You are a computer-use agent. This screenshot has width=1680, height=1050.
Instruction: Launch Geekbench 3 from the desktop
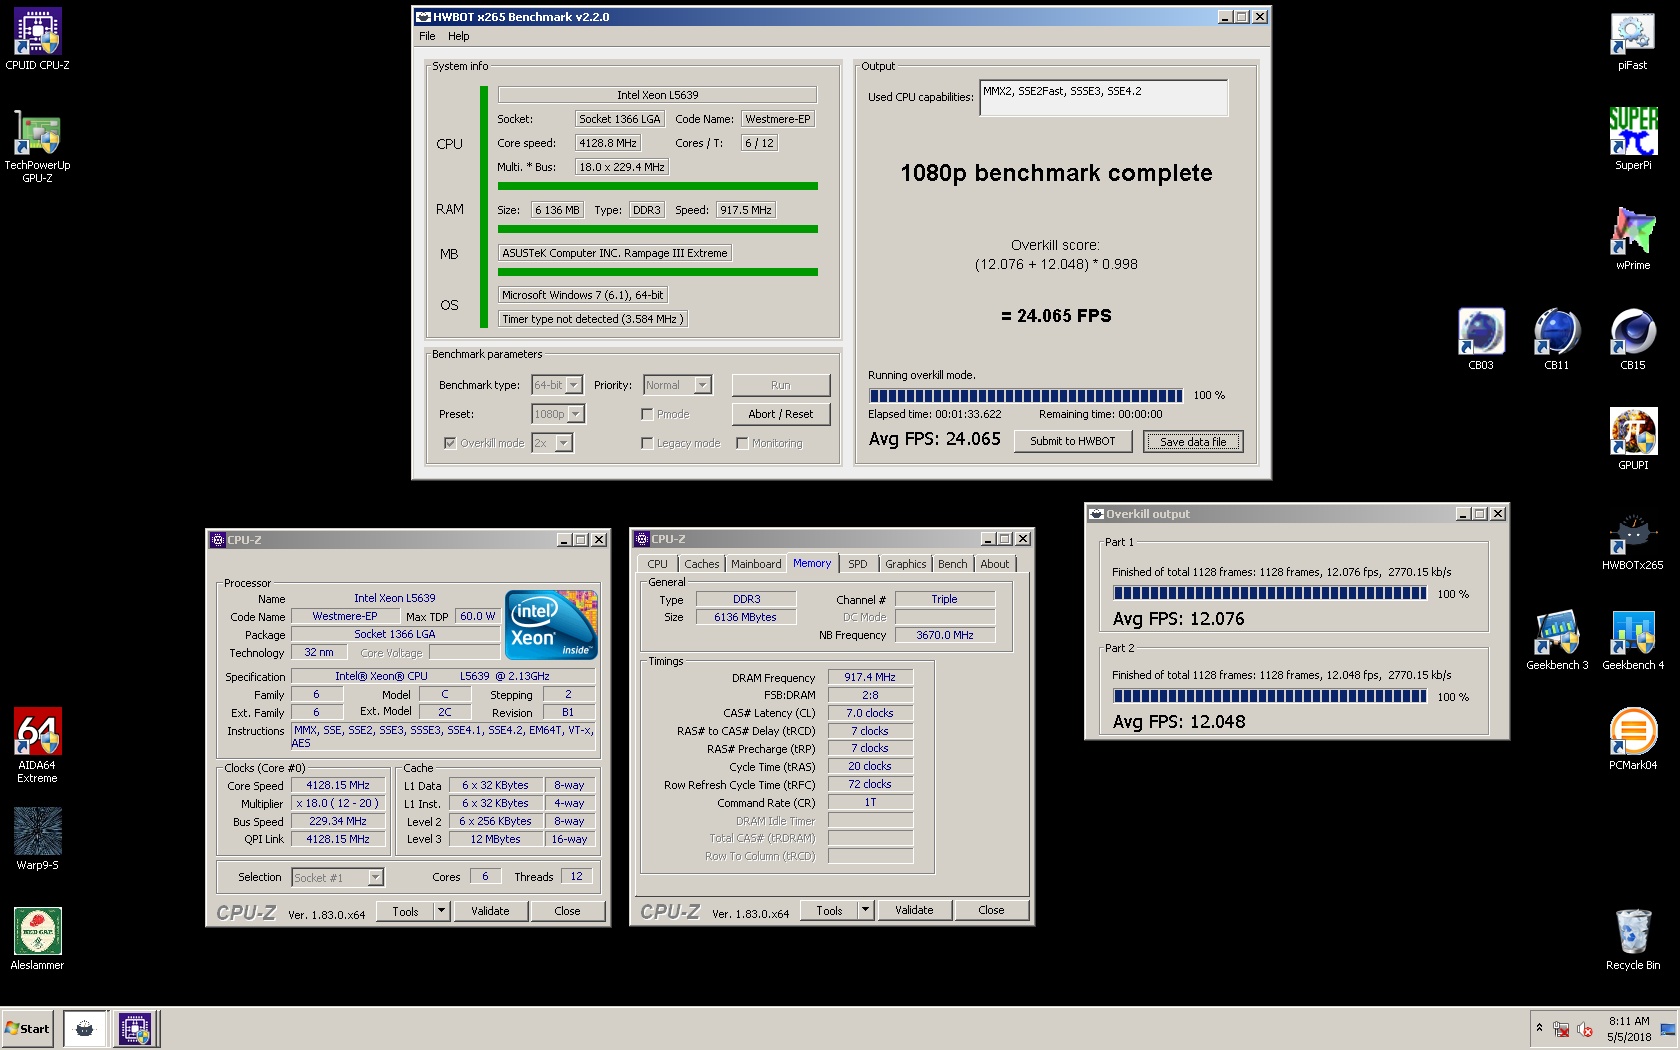[1556, 640]
